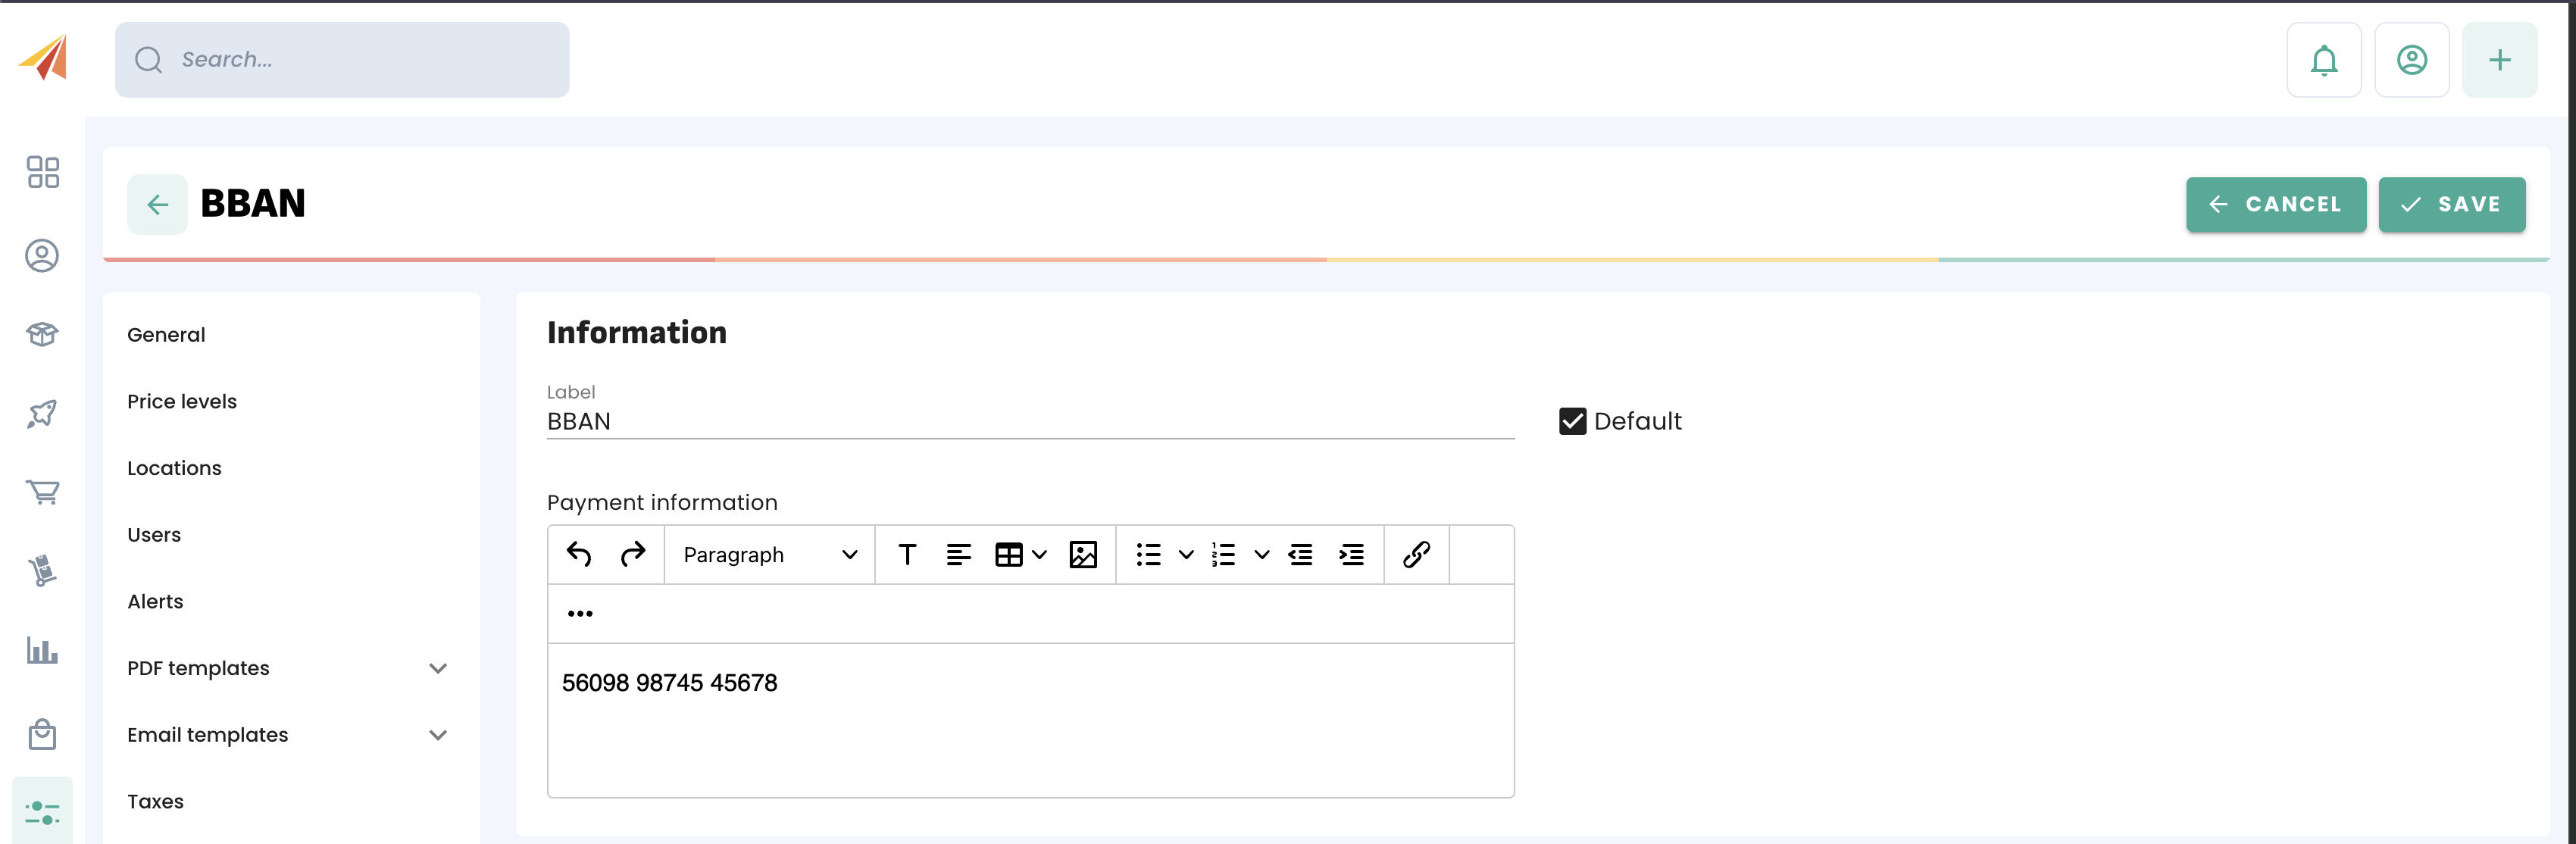The height and width of the screenshot is (844, 2576).
Task: Click the insert link icon
Action: click(1416, 554)
